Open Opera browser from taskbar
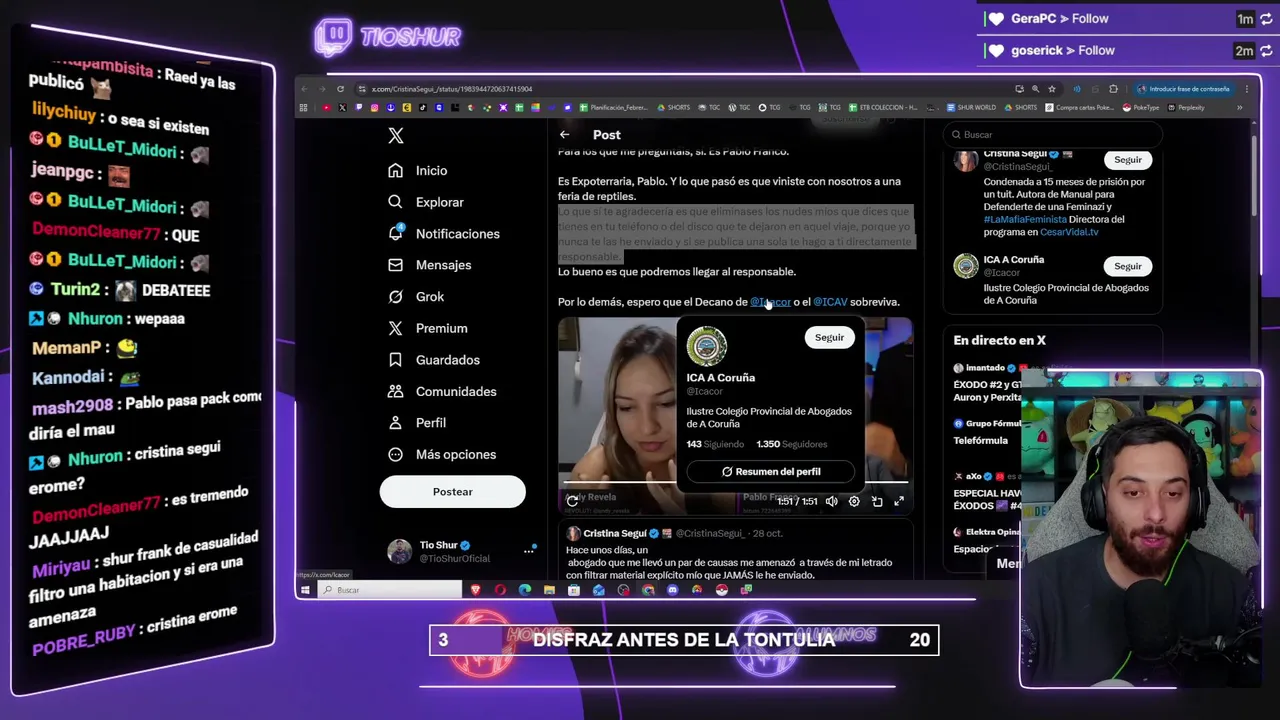This screenshot has width=1280, height=720. pos(500,590)
